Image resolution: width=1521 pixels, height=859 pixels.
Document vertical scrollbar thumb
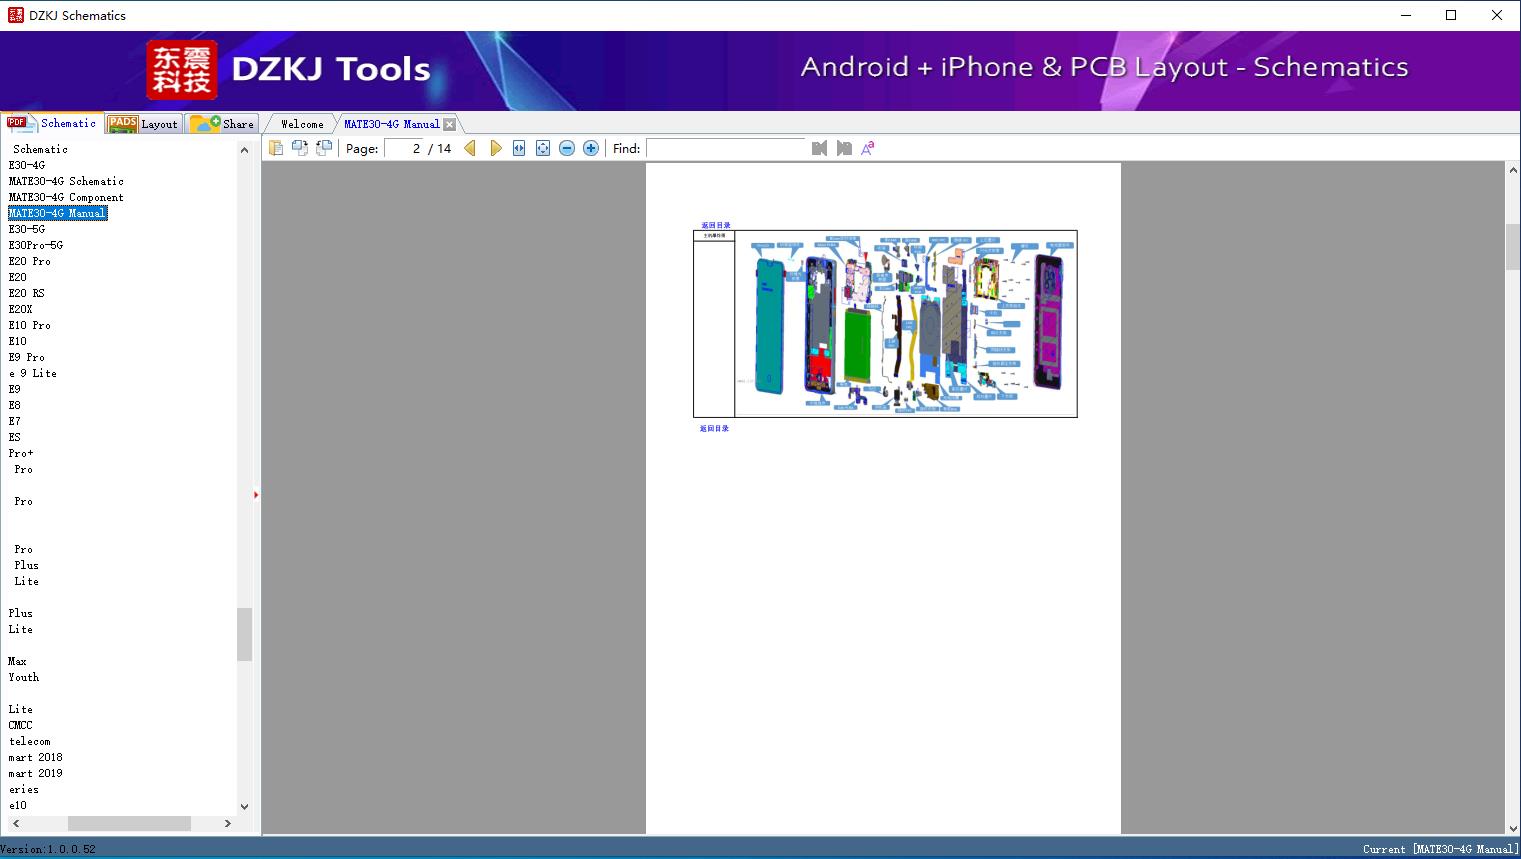click(x=1513, y=247)
